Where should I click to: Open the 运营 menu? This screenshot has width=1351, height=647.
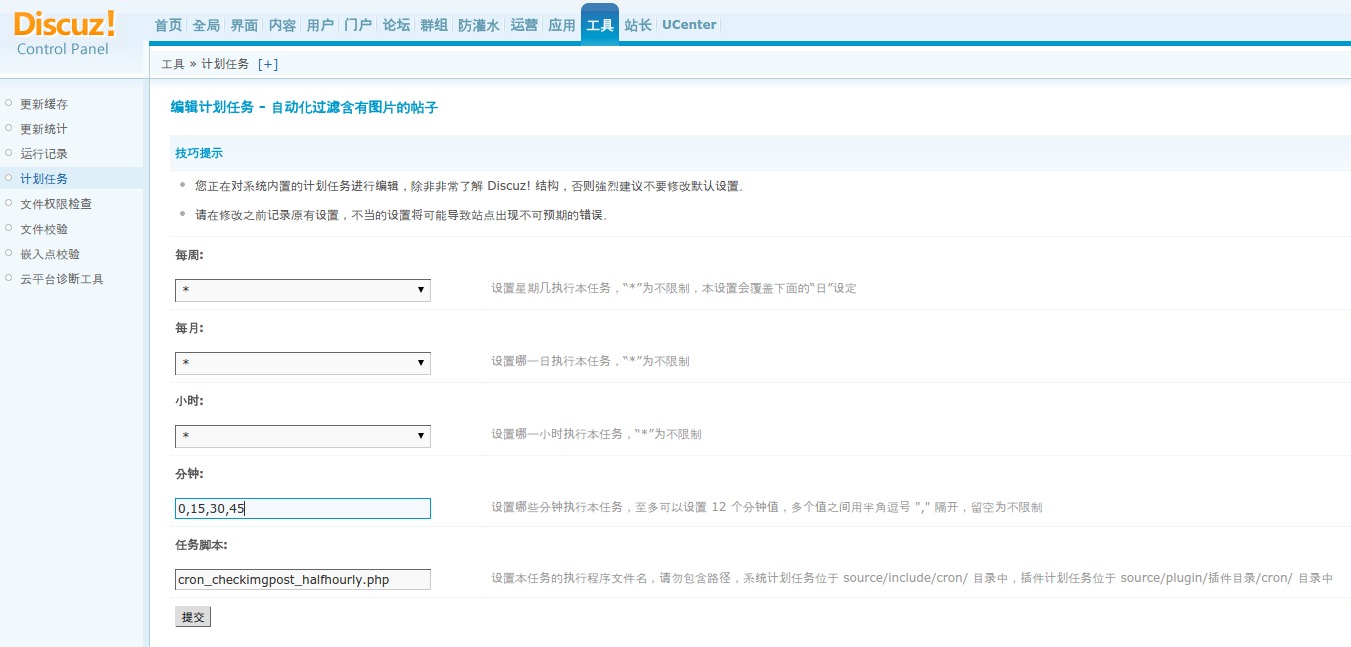523,25
